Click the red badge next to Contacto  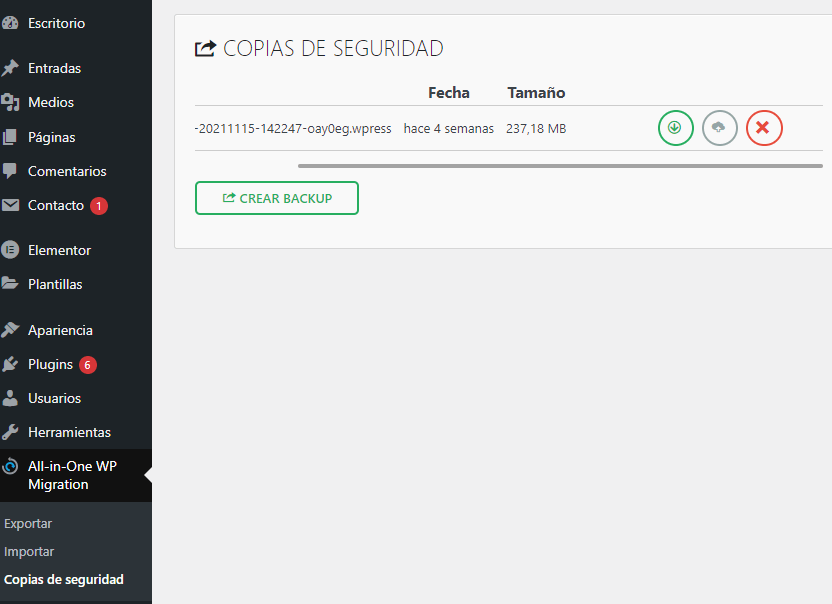[x=99, y=206]
